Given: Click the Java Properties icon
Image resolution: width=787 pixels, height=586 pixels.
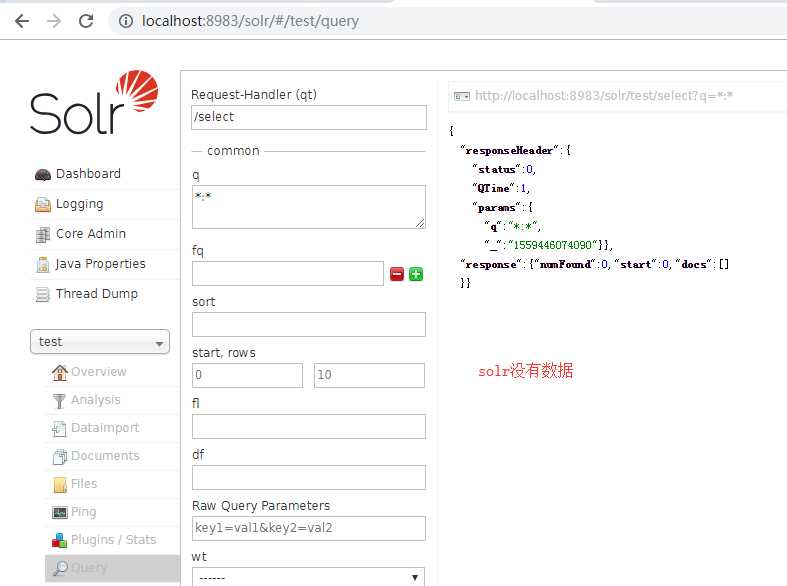Looking at the screenshot, I should (x=43, y=264).
